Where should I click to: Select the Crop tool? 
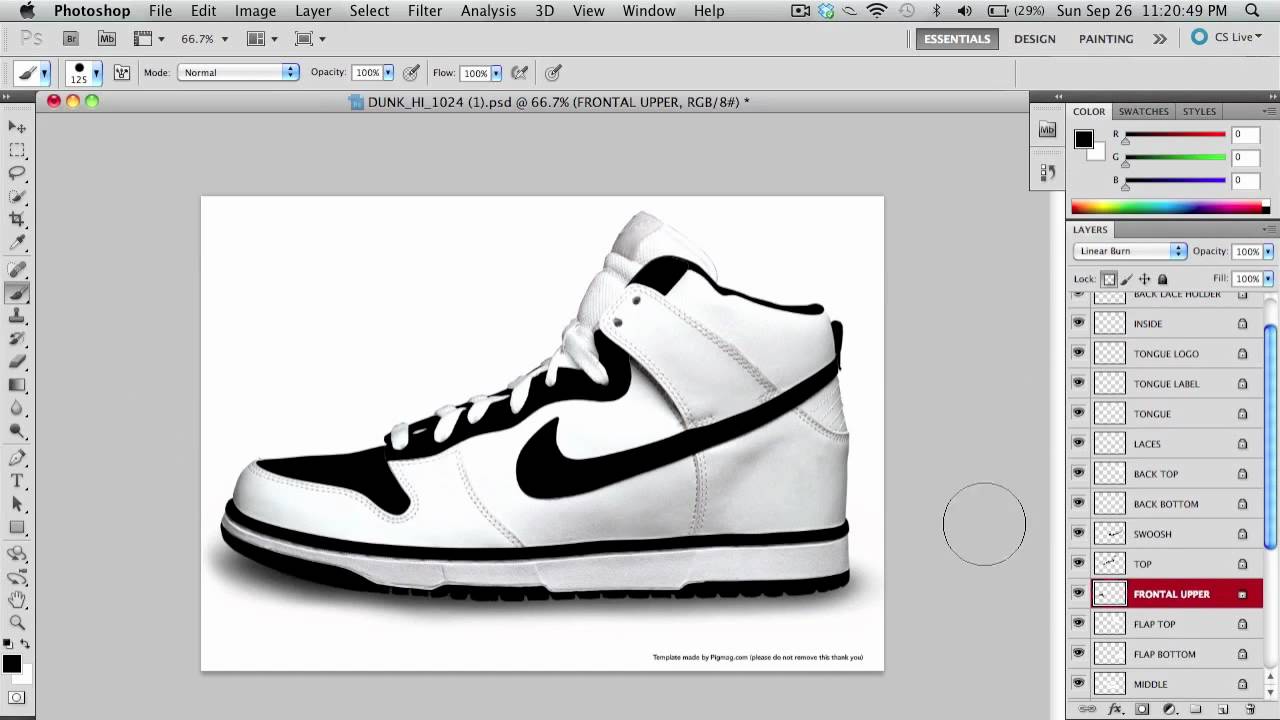[17, 219]
